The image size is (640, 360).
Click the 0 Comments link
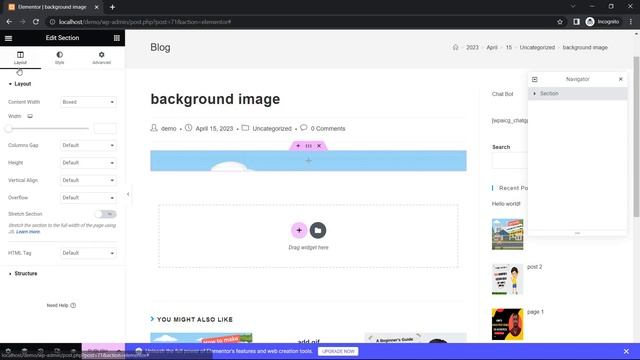328,129
